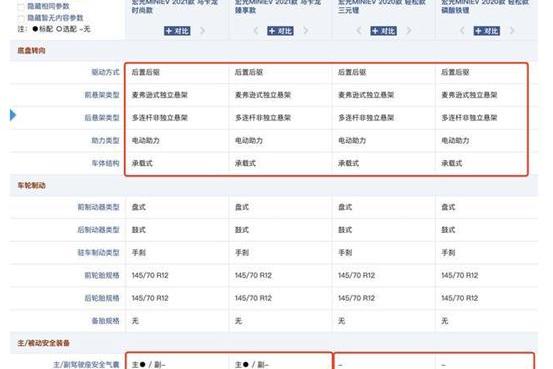553x369 pixels.
Task: Select 电动助力 in the 臻享款 column
Action: pyautogui.click(x=249, y=140)
